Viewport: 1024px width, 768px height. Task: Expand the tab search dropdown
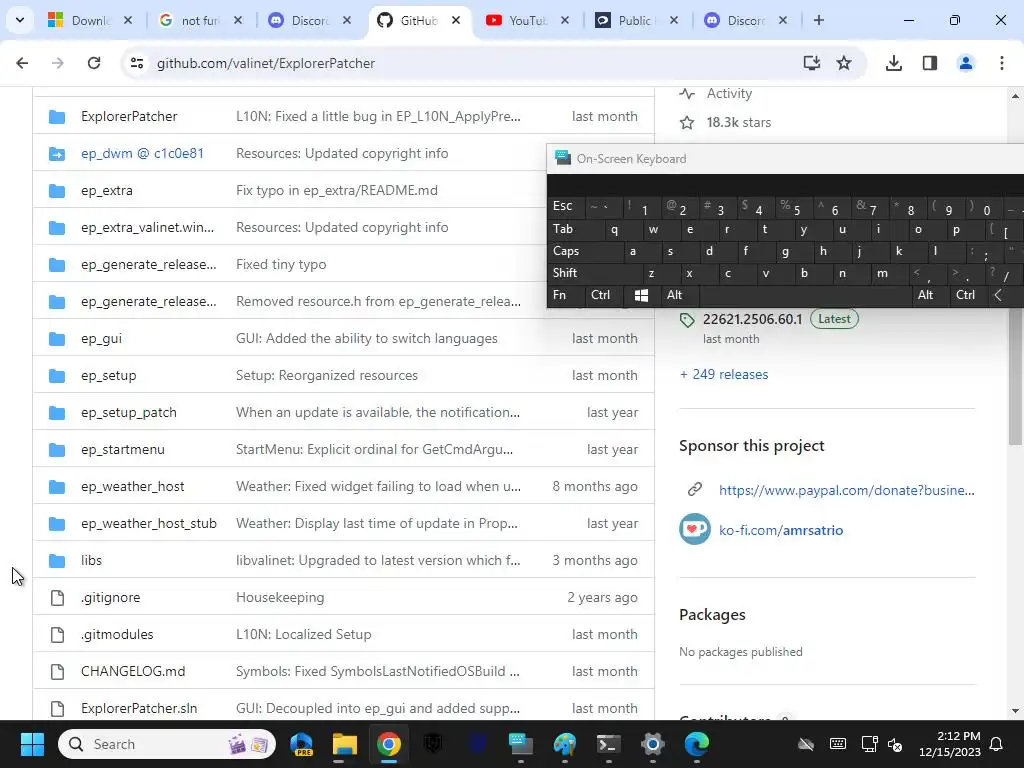(x=20, y=20)
